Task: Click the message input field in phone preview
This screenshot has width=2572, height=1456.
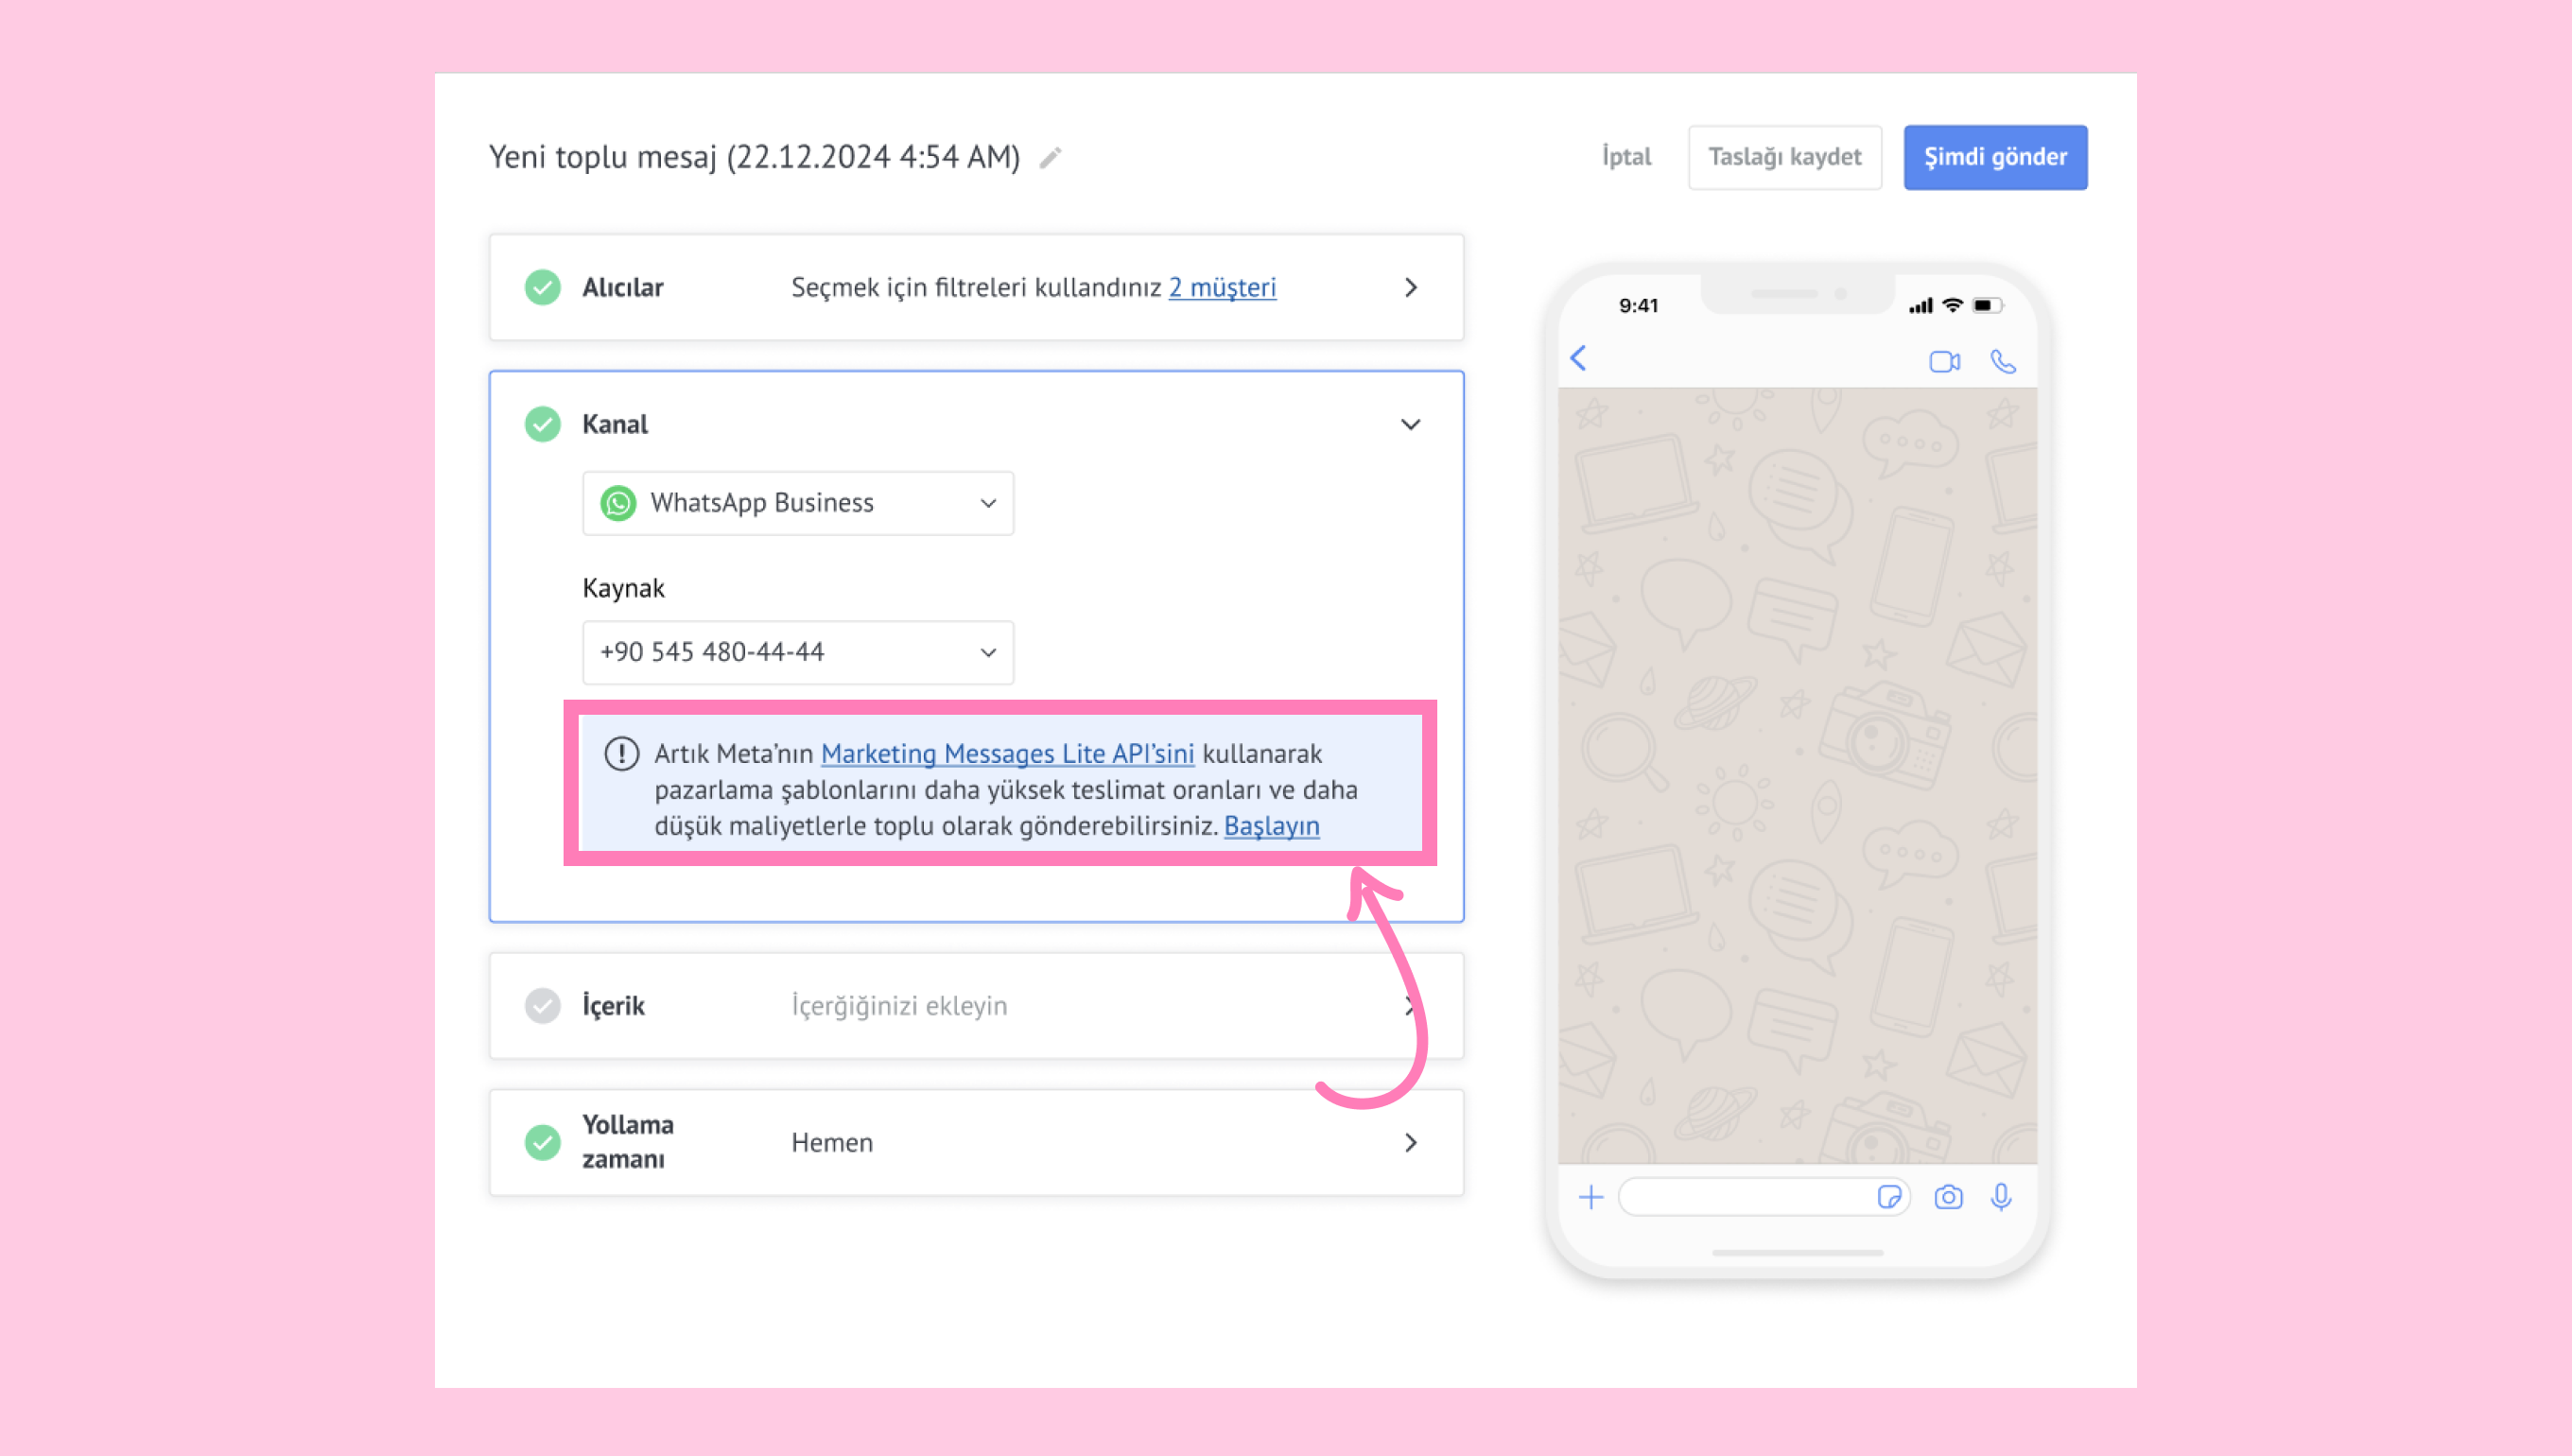Action: 1764,1197
